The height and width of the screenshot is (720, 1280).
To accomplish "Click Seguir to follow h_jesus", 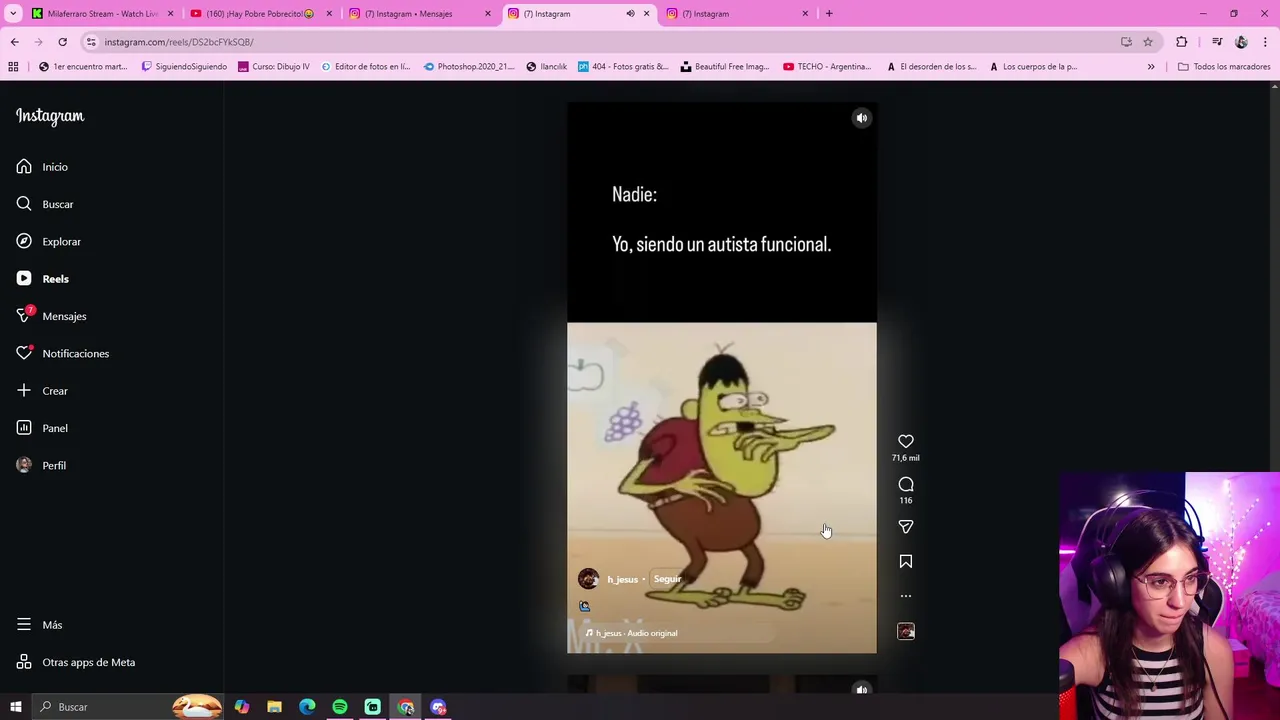I will coord(667,579).
